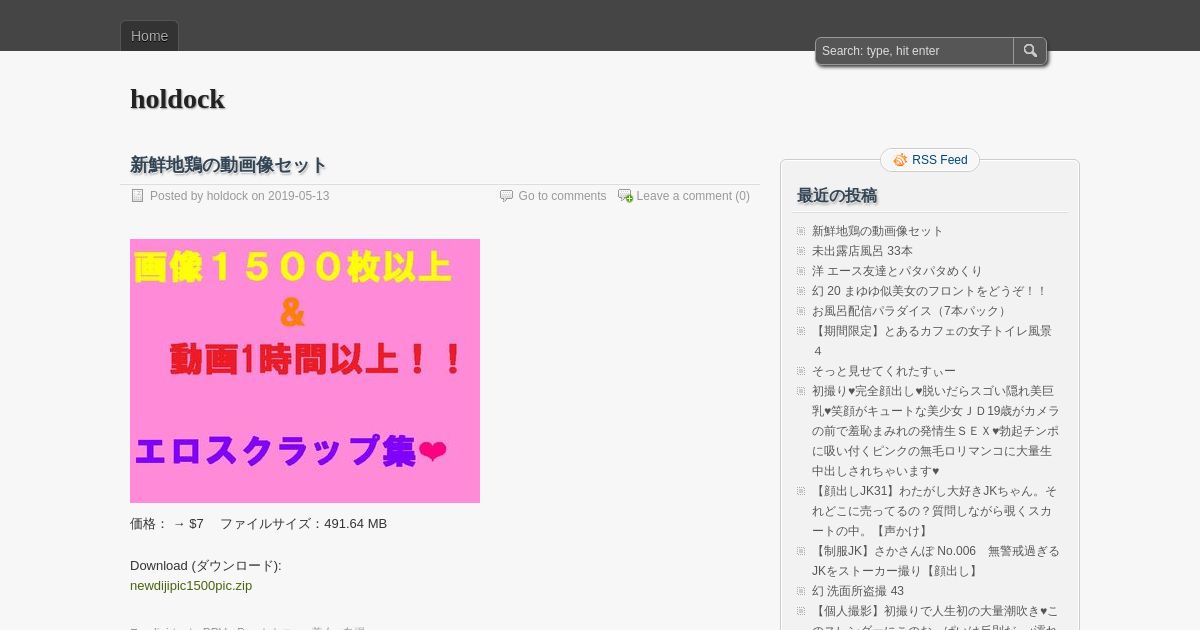Open sidebar post 洋 エース友達とパタパタめくり
This screenshot has width=1200, height=630.
[x=897, y=271]
